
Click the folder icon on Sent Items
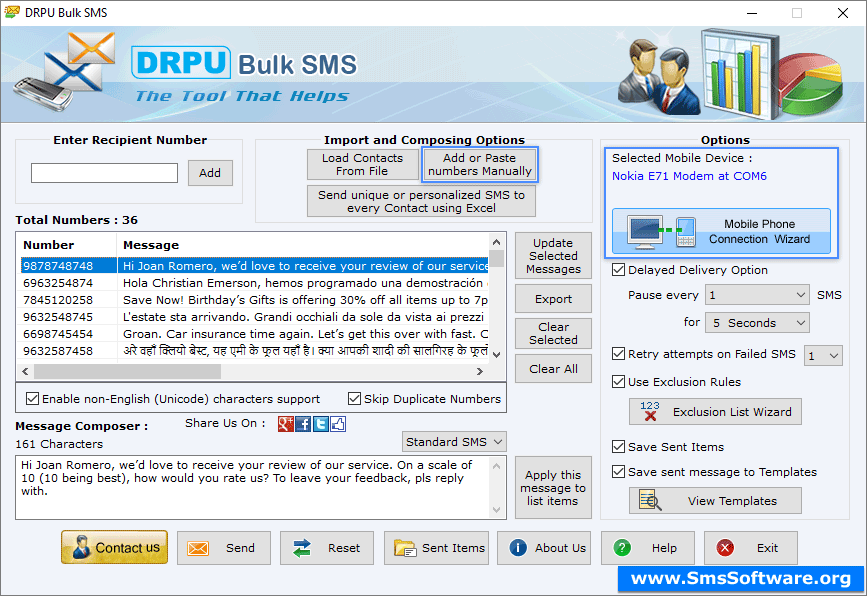tap(405, 548)
